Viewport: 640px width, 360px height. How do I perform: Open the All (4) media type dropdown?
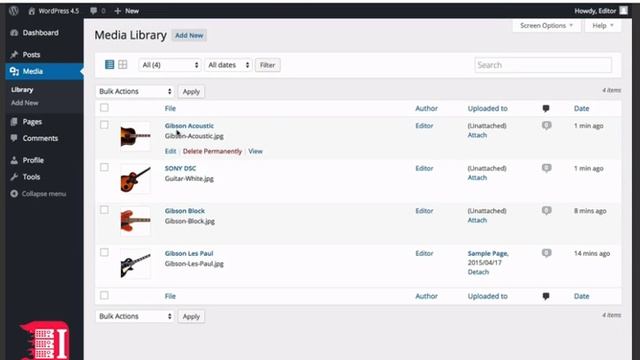click(169, 65)
